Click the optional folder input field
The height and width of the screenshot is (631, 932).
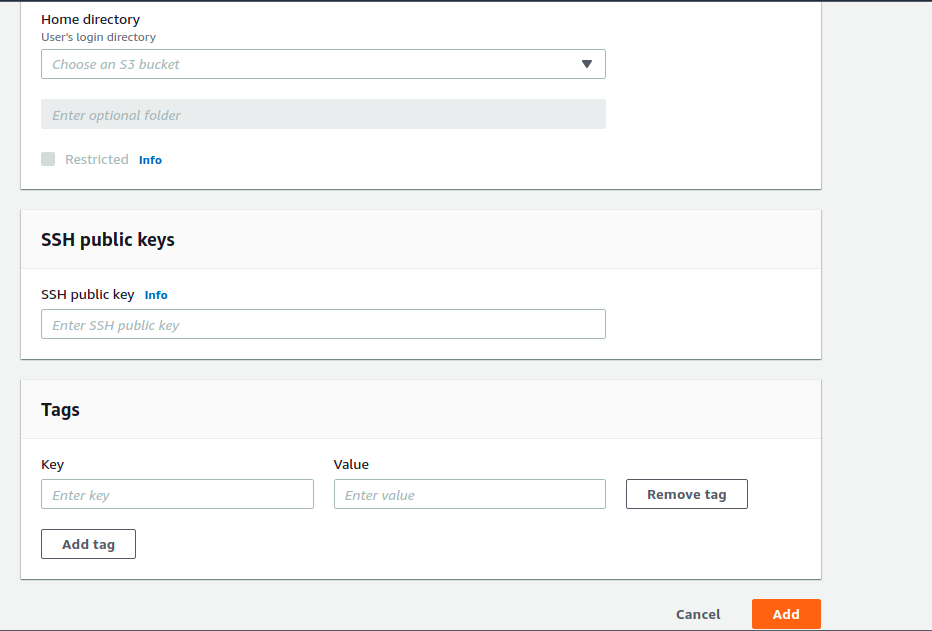pos(323,114)
